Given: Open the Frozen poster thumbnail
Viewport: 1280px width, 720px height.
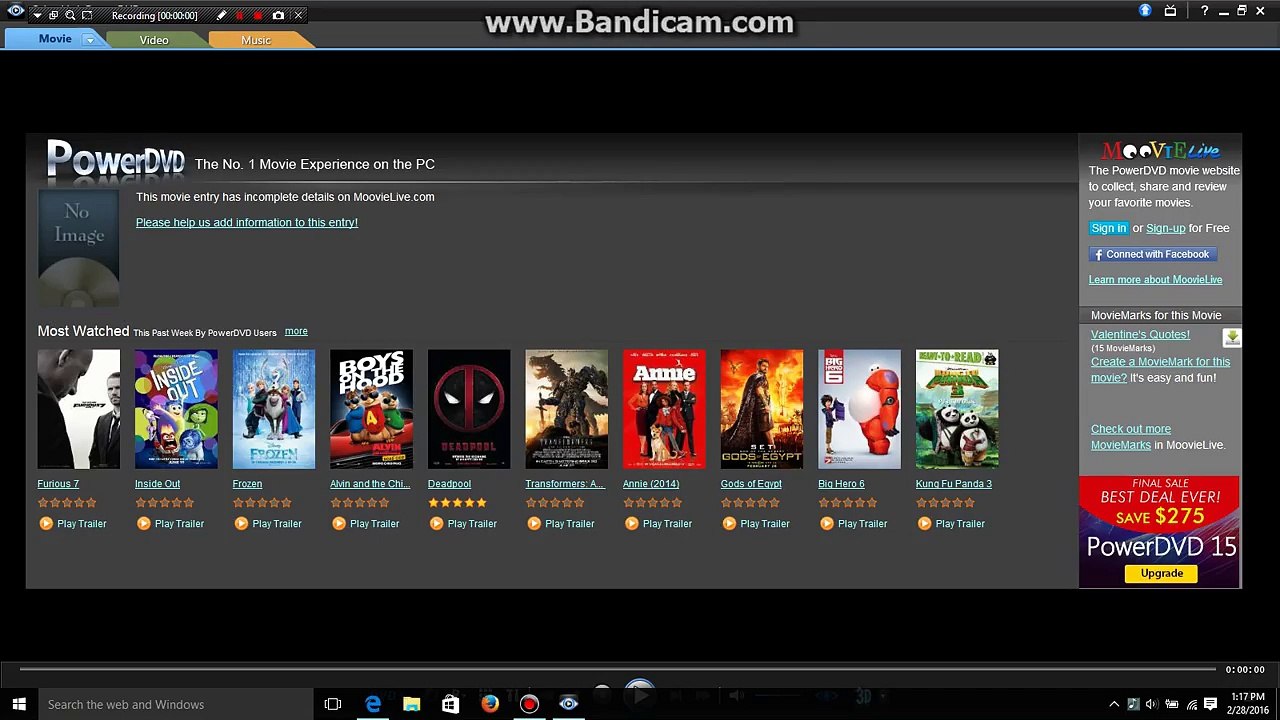Looking at the screenshot, I should 273,409.
